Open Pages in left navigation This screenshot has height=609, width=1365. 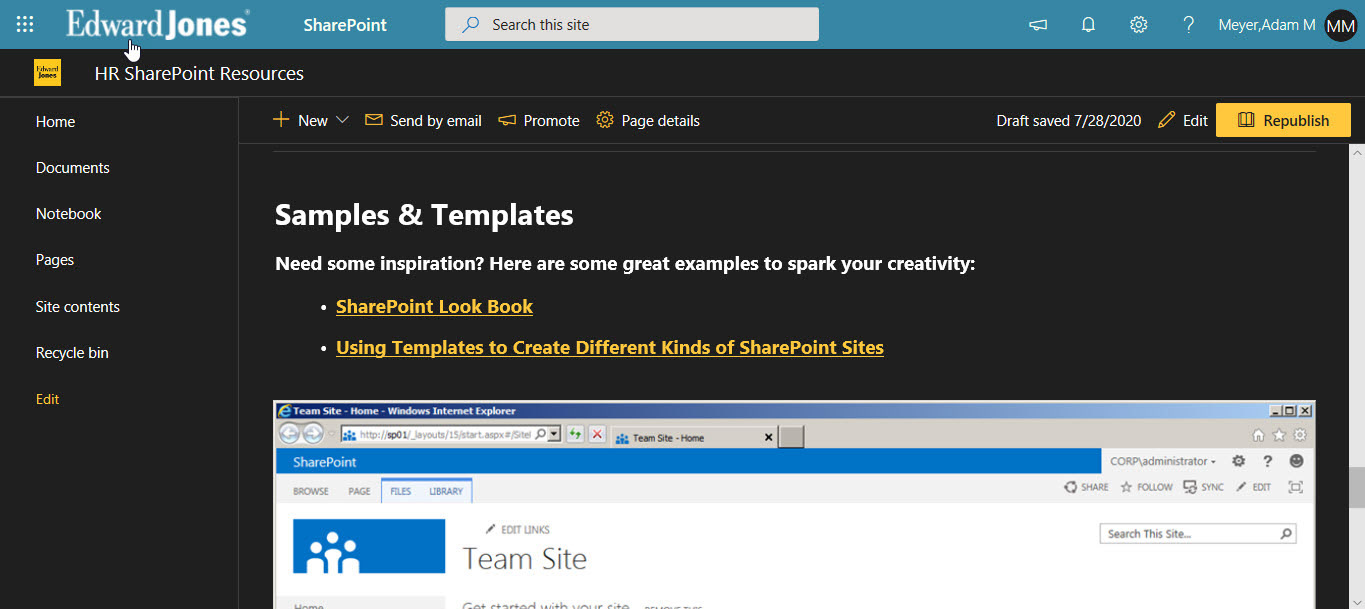point(55,260)
